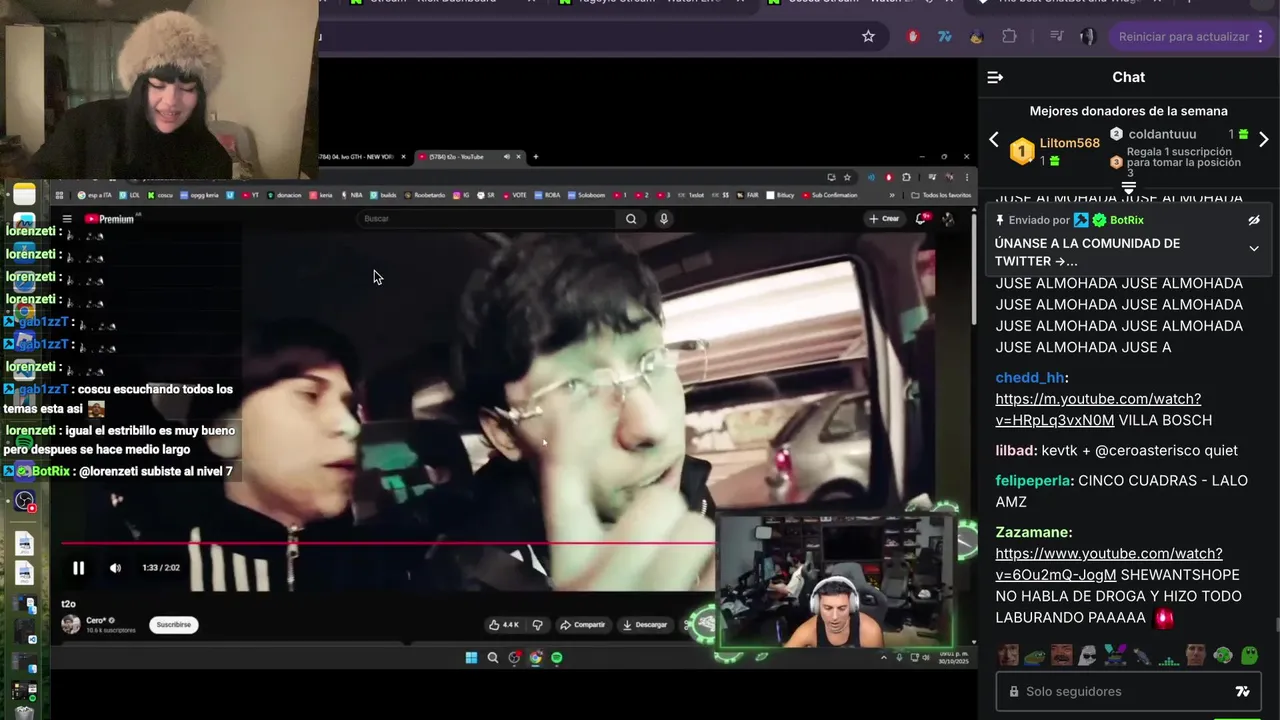Viewport: 1280px width, 720px height.
Task: Hide the pinned BotRix message
Action: point(1254,220)
